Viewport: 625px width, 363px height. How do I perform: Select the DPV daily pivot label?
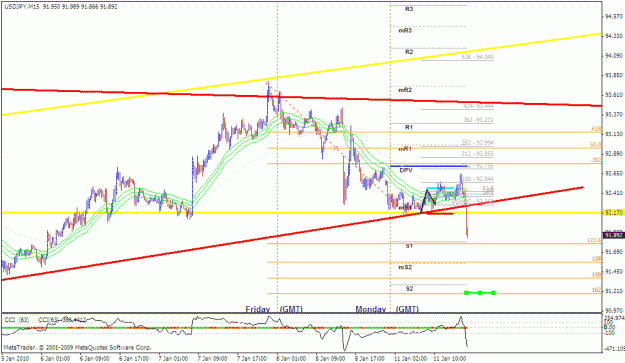pos(406,171)
